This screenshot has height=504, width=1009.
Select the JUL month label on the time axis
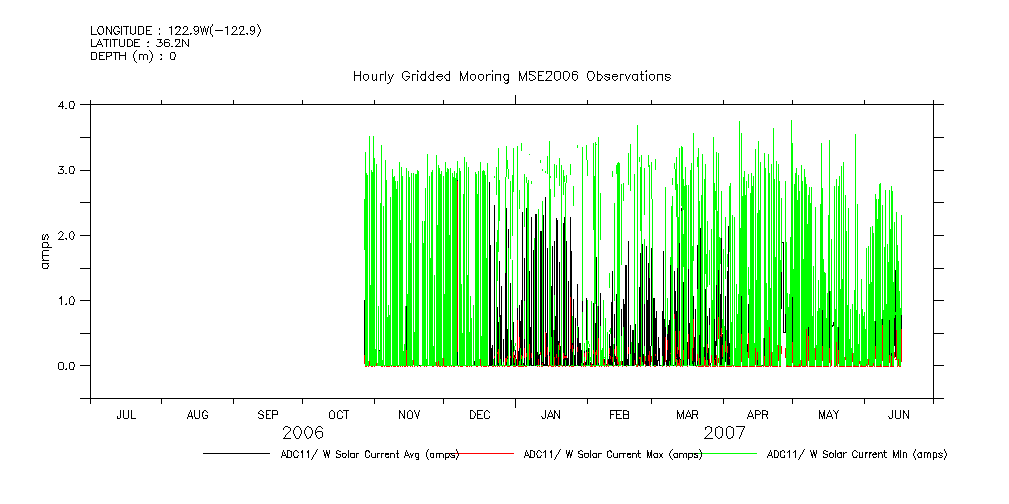(126, 414)
